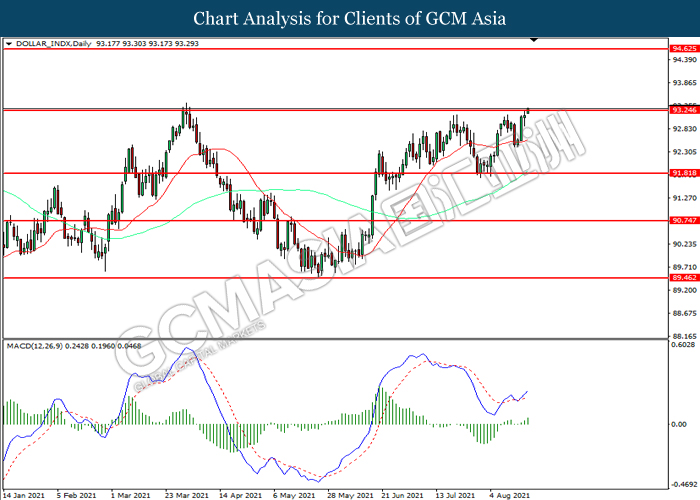This screenshot has width=700, height=500.
Task: Click the 5 Feb 2021 date label
Action: pyautogui.click(x=76, y=496)
